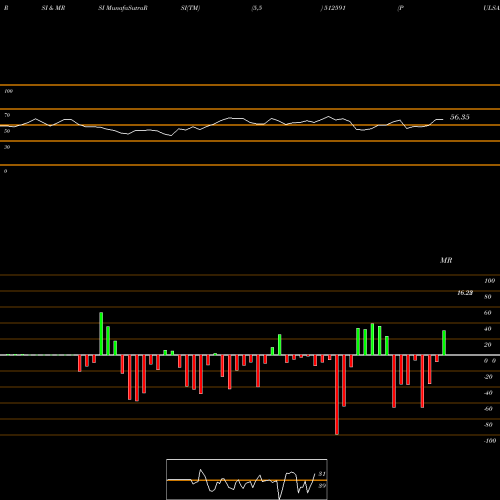Click the 'SI & MR' header text
Screen dimensions: 500x500
click(53, 8)
